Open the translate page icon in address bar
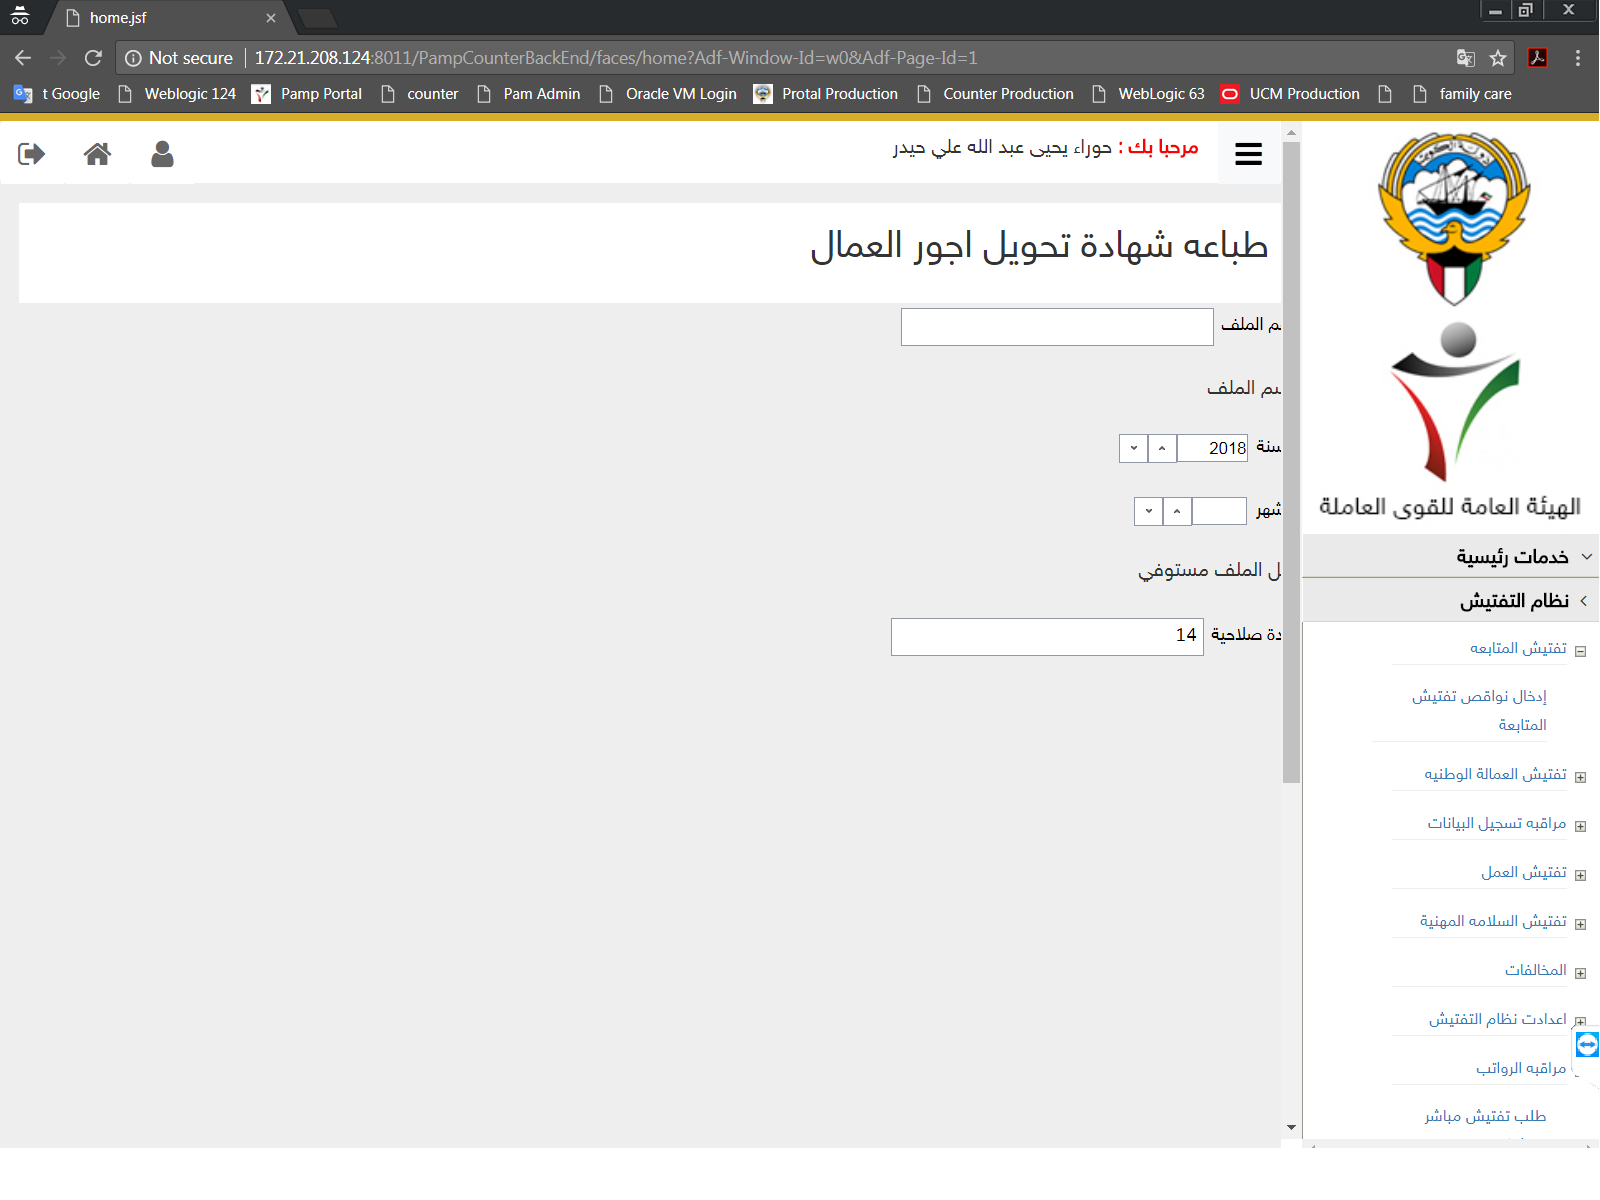The width and height of the screenshot is (1600, 1200). pyautogui.click(x=1465, y=58)
